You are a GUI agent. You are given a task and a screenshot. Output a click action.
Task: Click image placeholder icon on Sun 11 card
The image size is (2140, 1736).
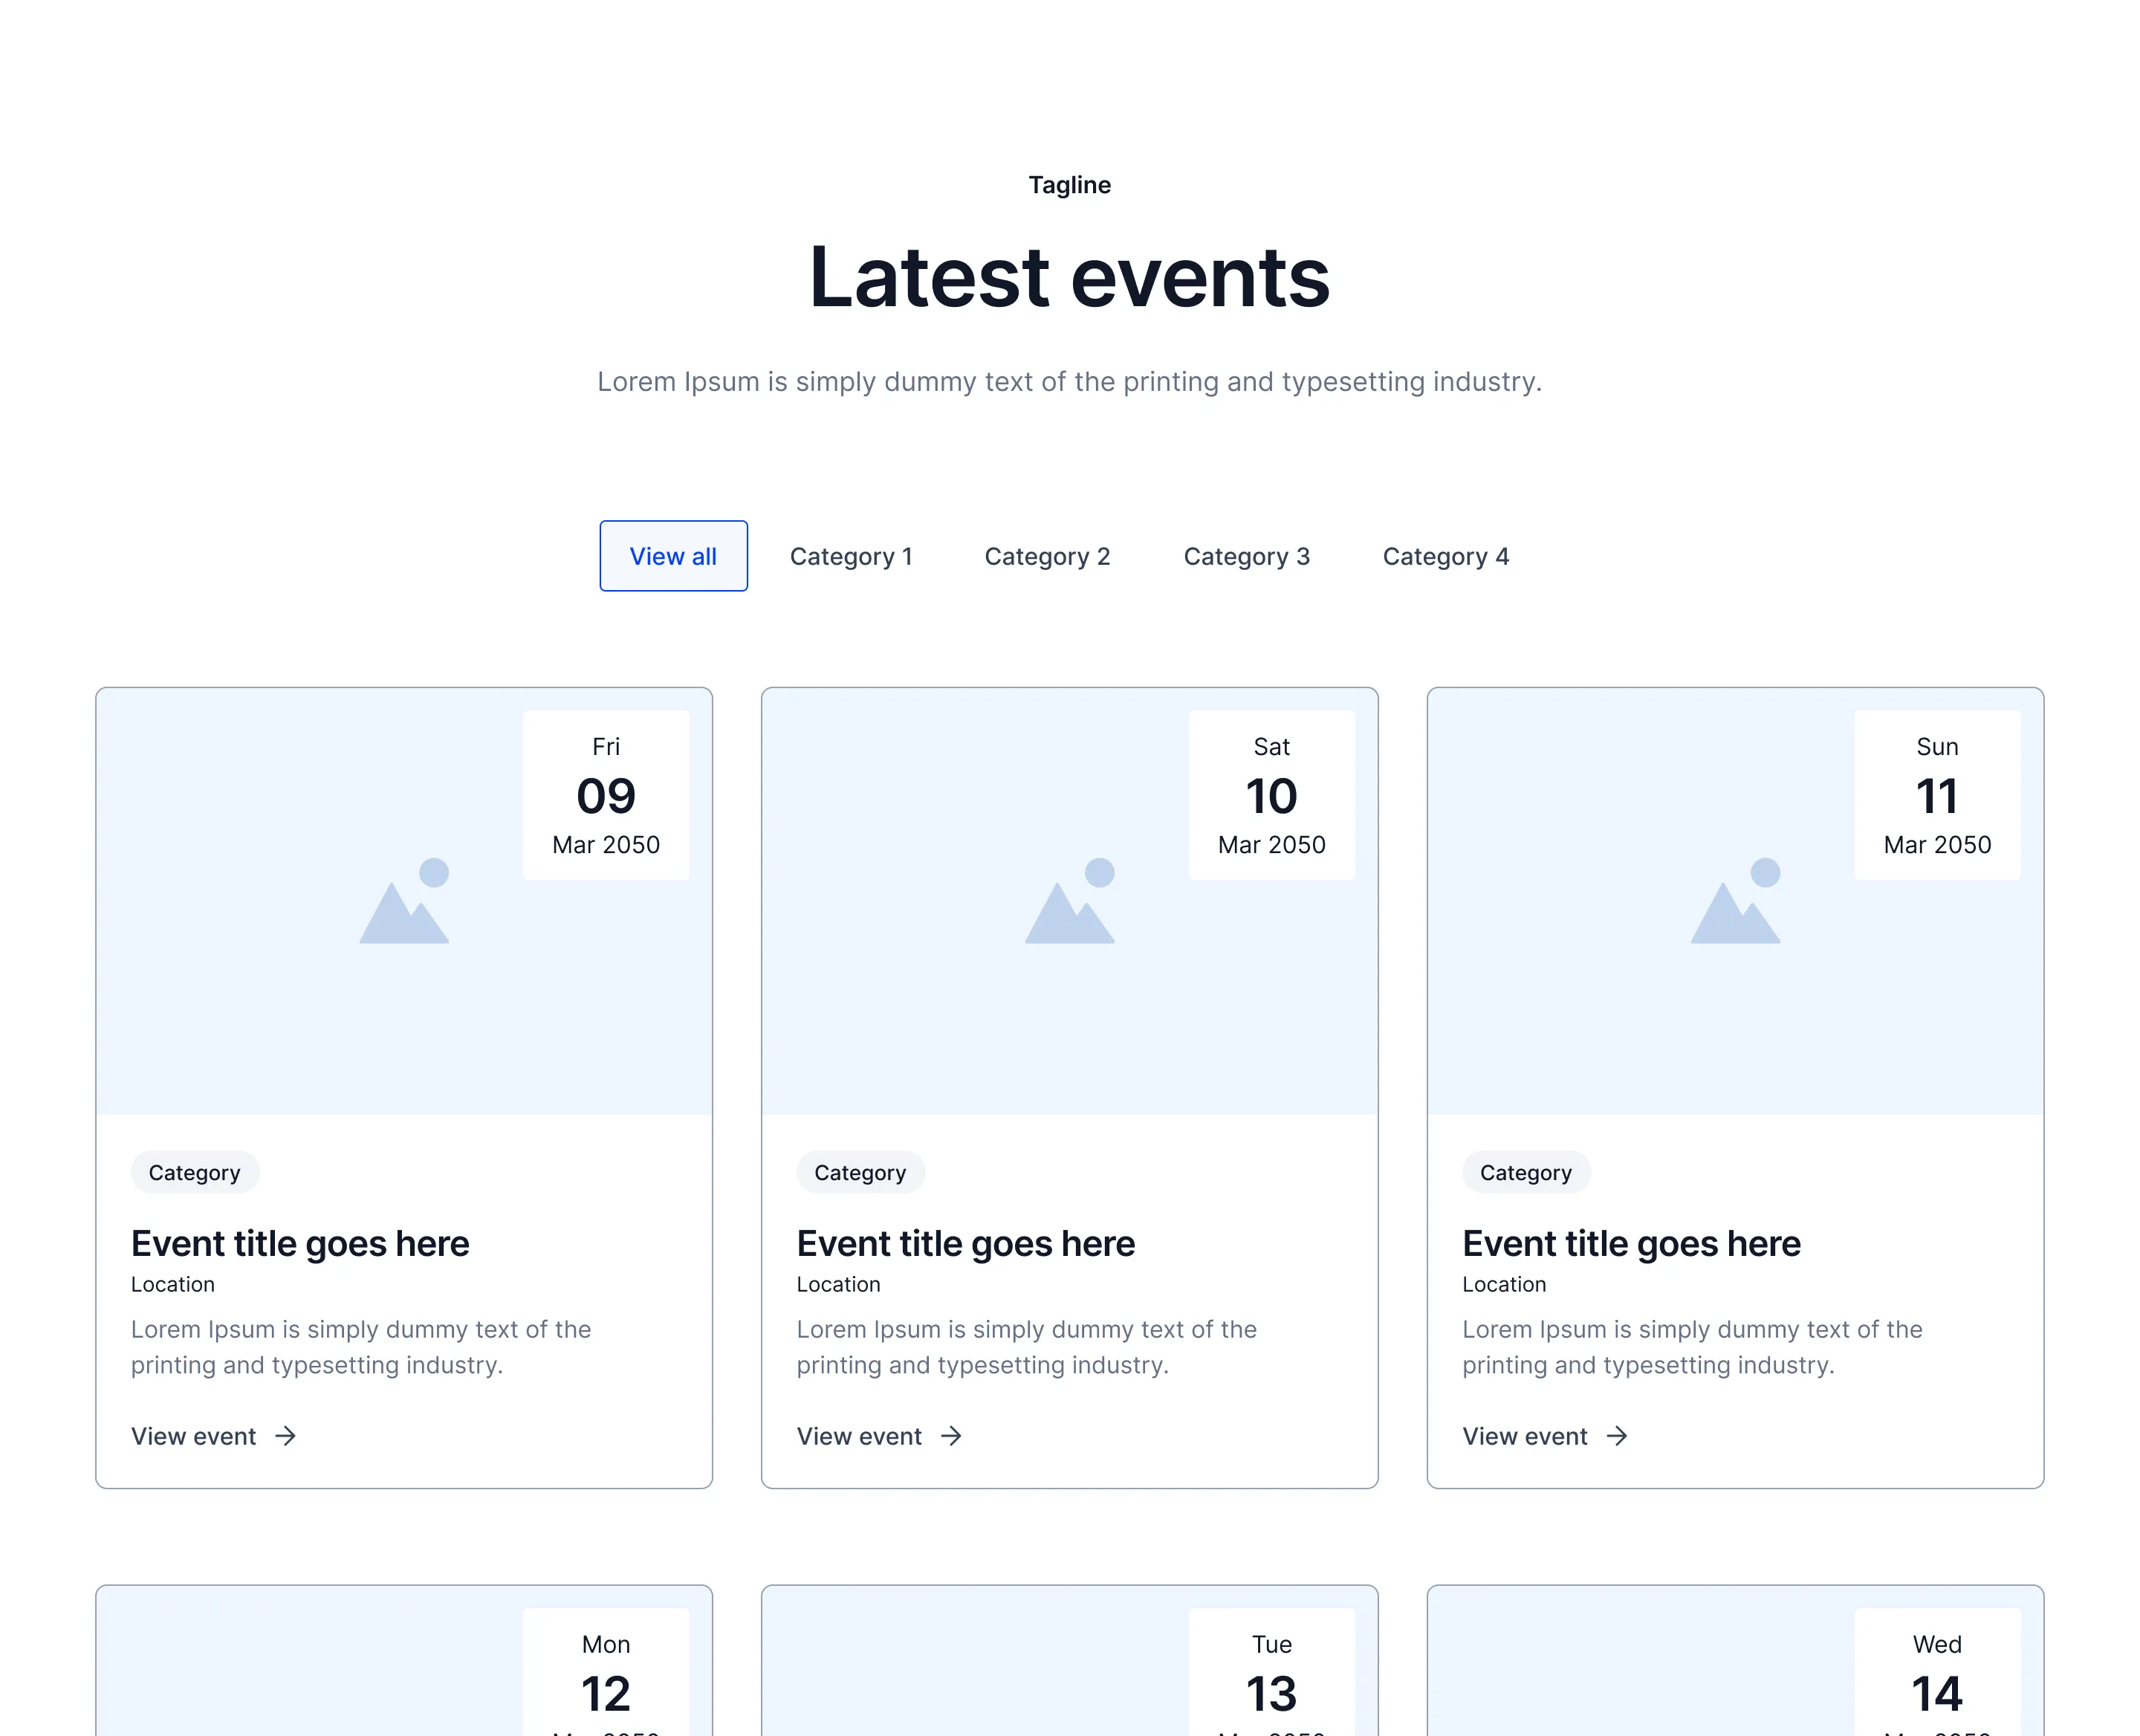[x=1736, y=900]
